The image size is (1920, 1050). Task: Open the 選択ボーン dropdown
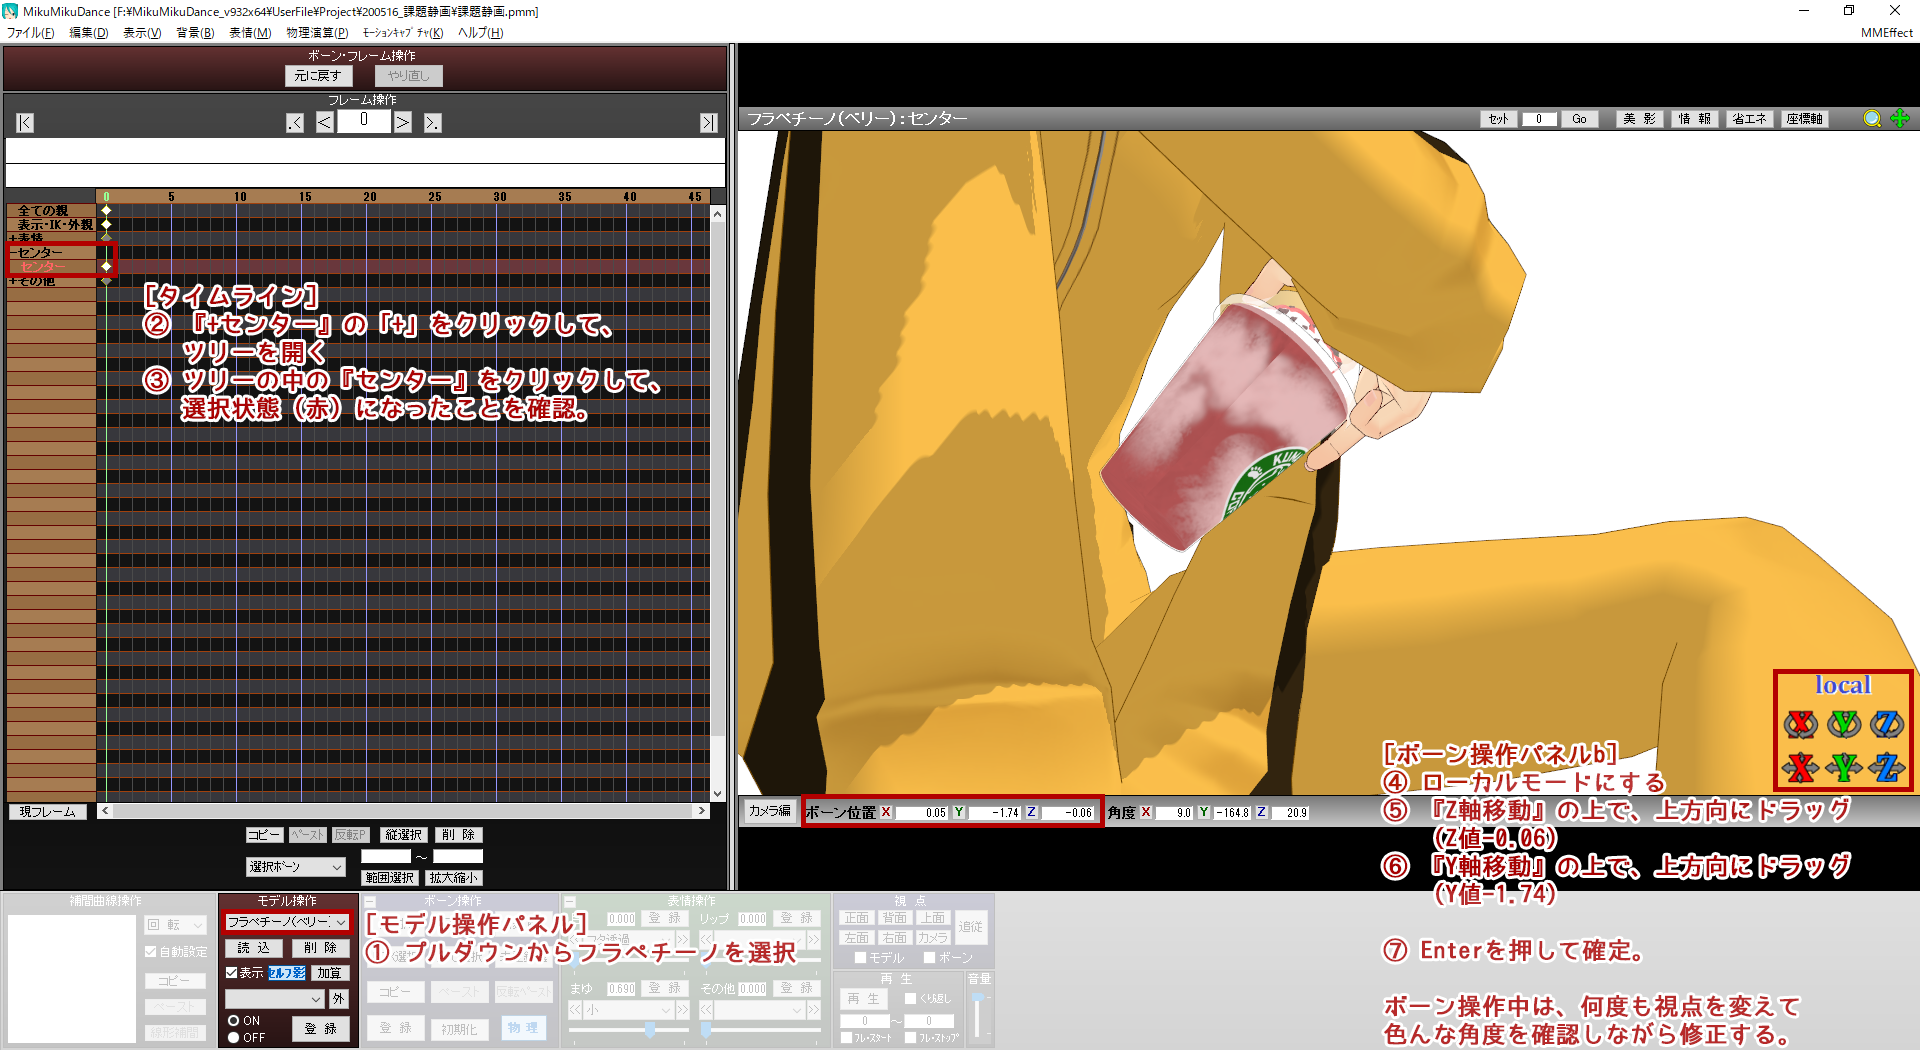point(295,867)
